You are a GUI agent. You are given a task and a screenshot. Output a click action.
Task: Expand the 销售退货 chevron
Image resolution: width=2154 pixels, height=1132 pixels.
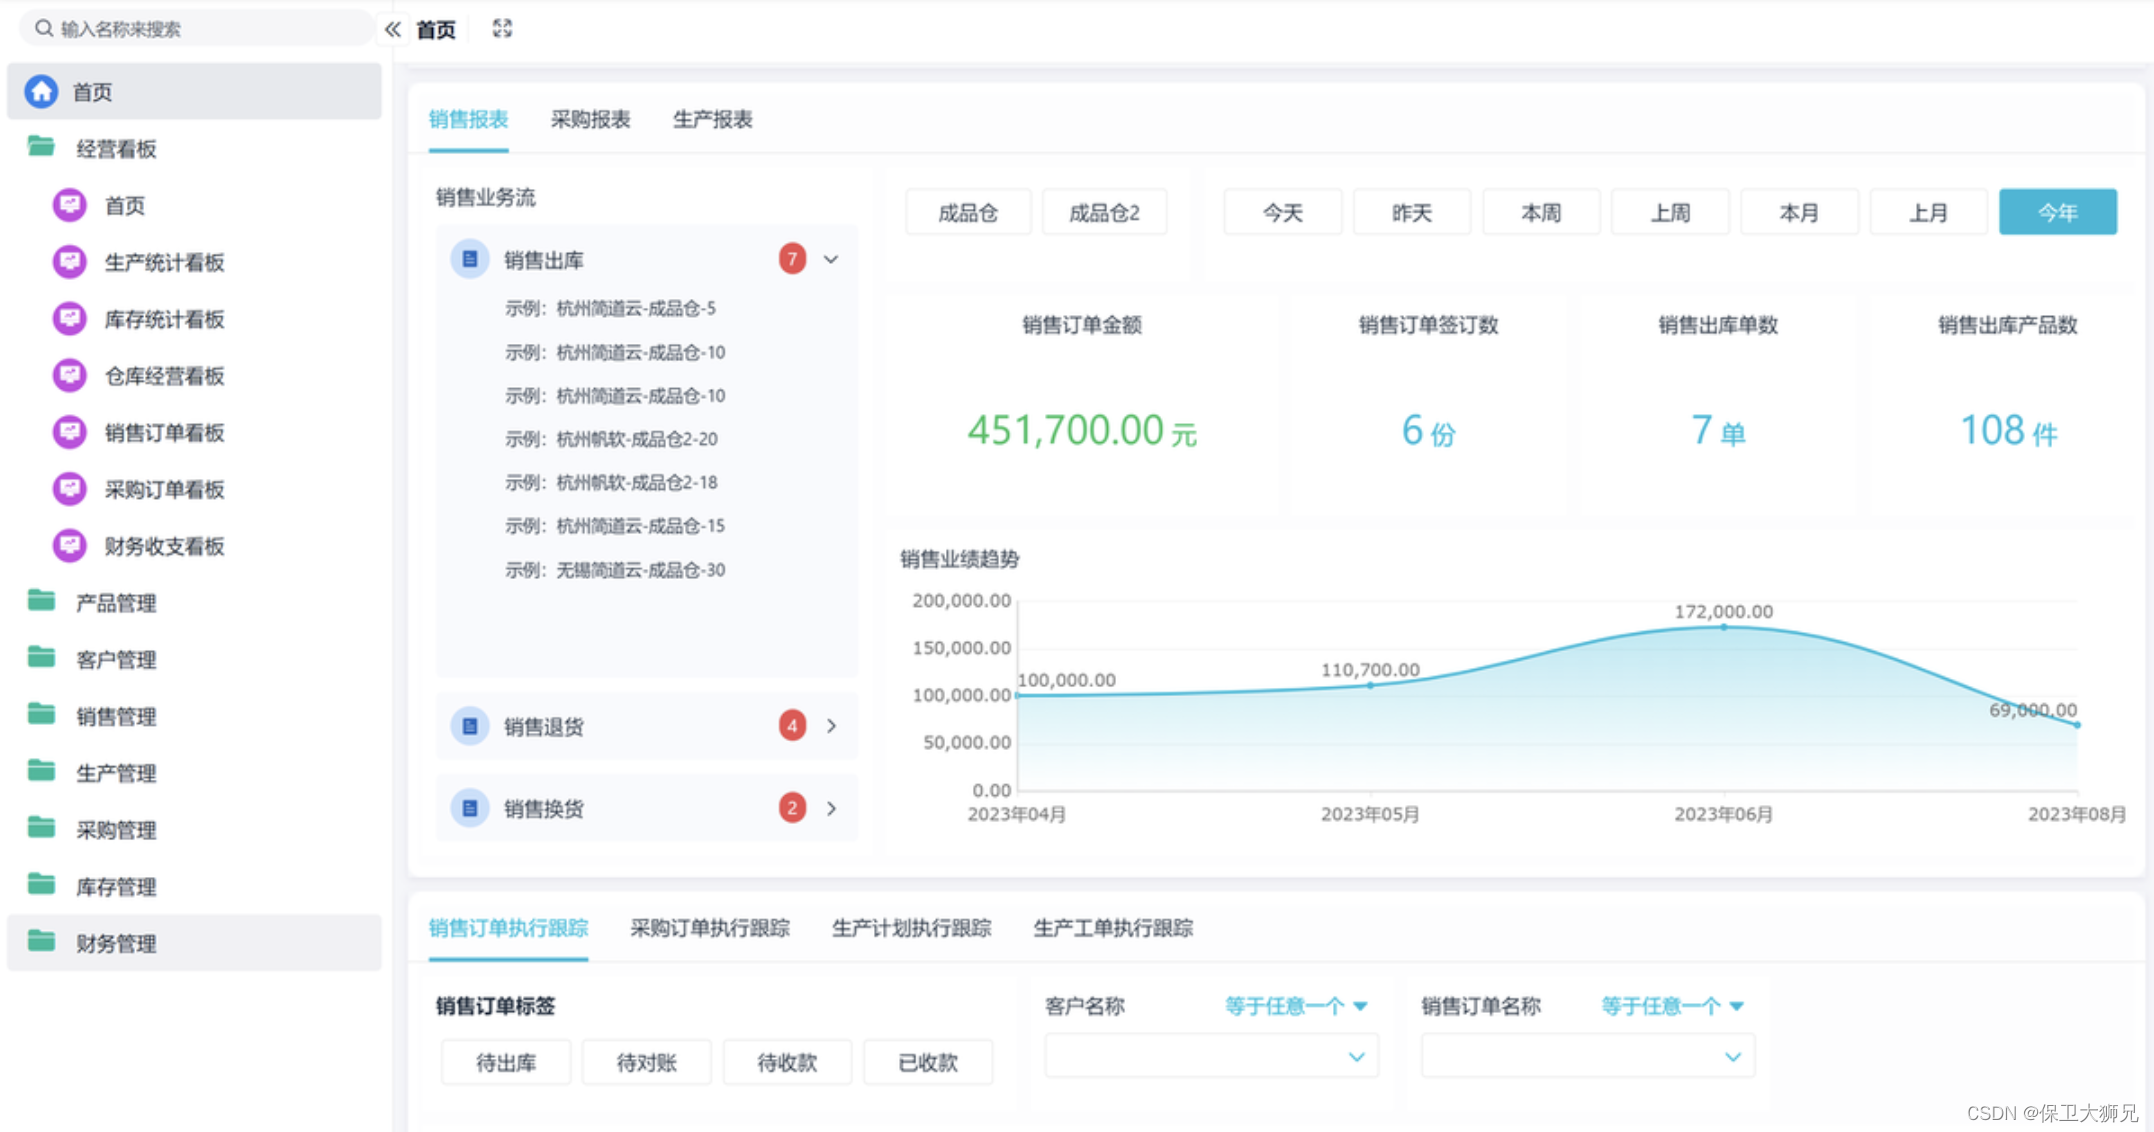pos(832,726)
